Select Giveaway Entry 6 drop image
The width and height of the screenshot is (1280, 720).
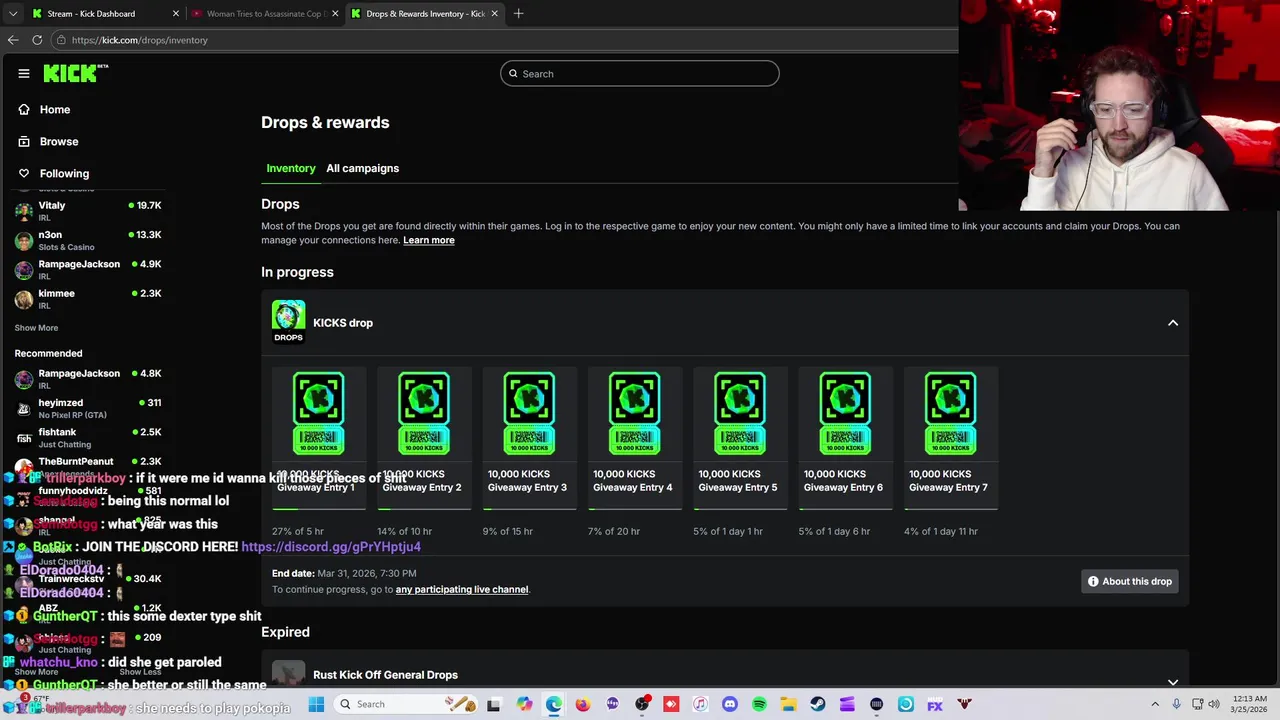(845, 413)
